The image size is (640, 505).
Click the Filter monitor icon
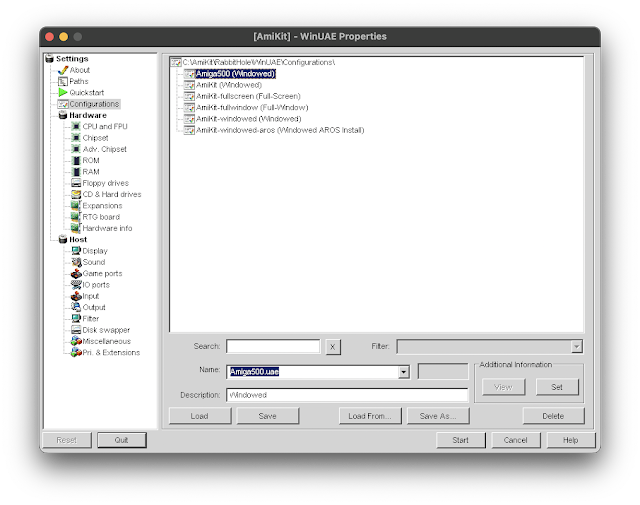pyautogui.click(x=76, y=318)
